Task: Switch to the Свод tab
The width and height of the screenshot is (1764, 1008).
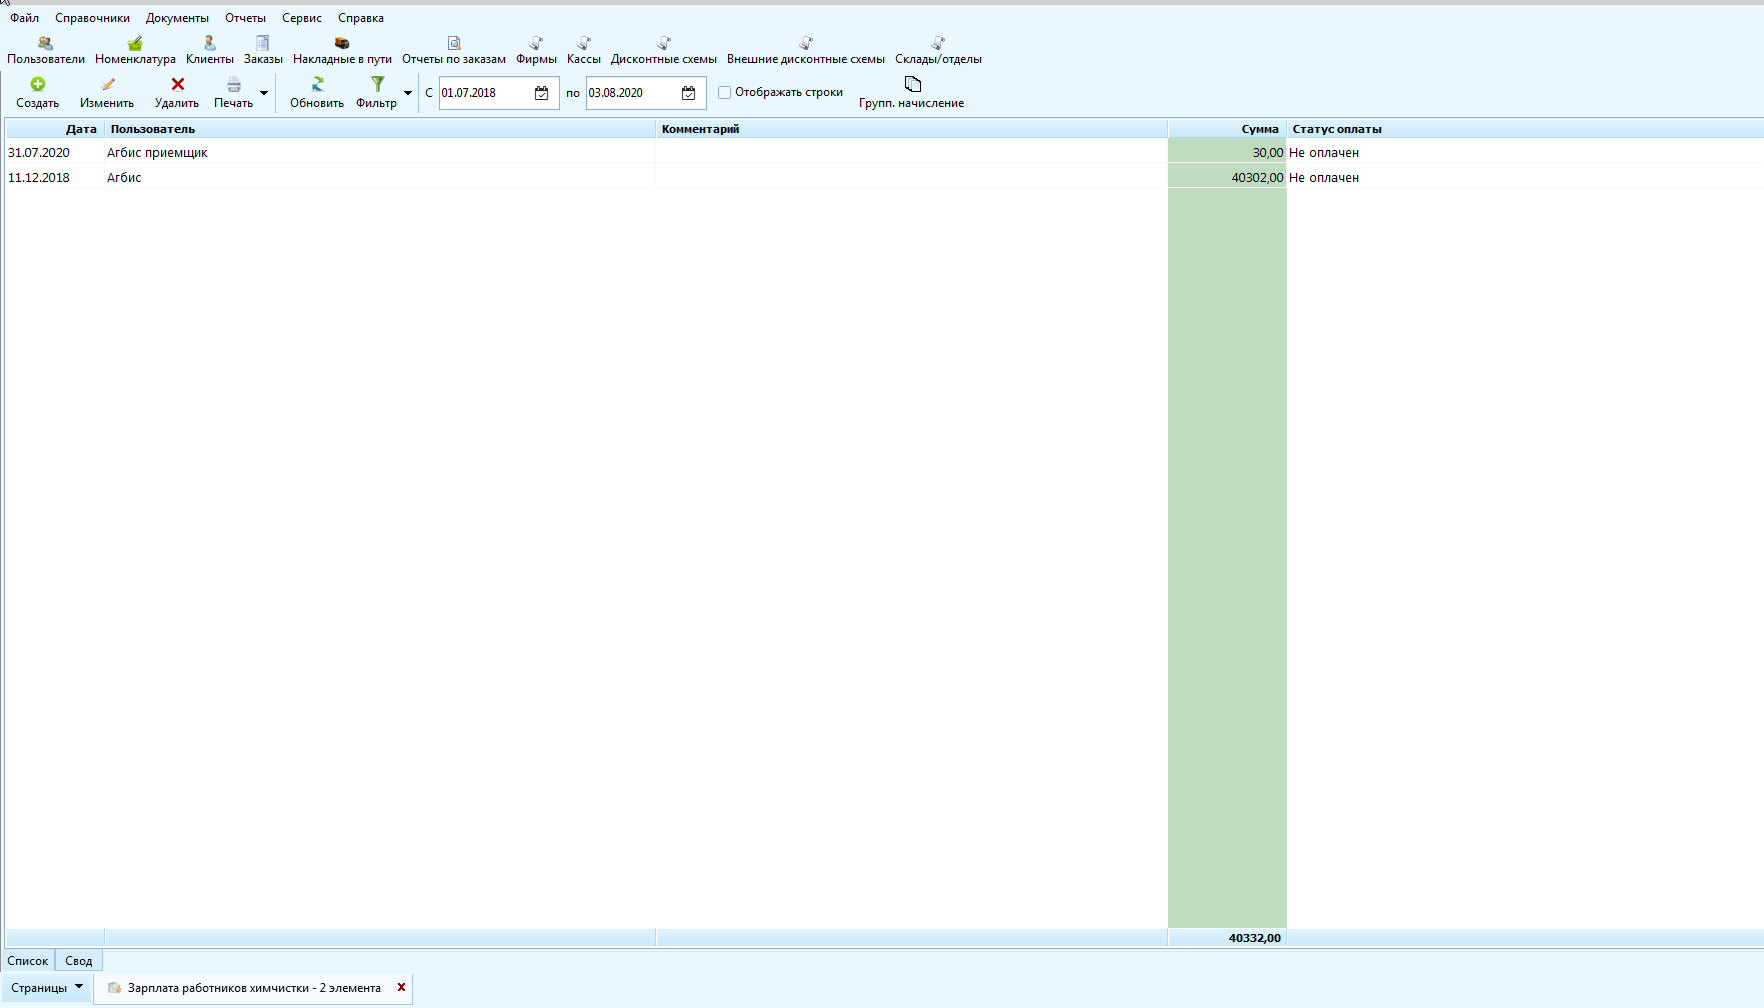Action: [79, 961]
